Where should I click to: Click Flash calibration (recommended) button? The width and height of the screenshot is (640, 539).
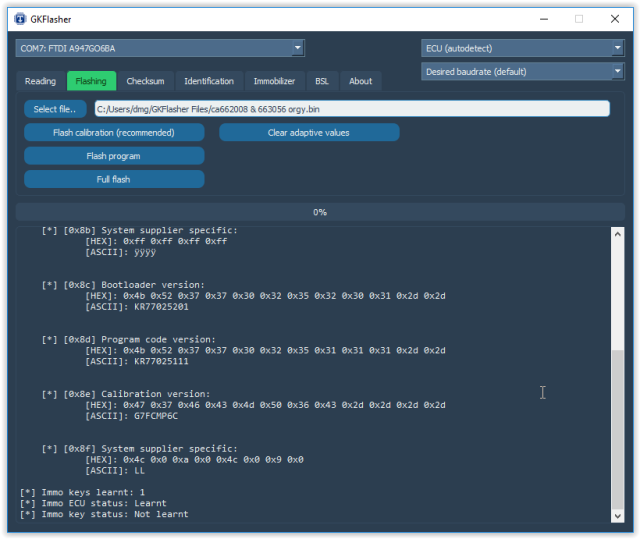(114, 133)
